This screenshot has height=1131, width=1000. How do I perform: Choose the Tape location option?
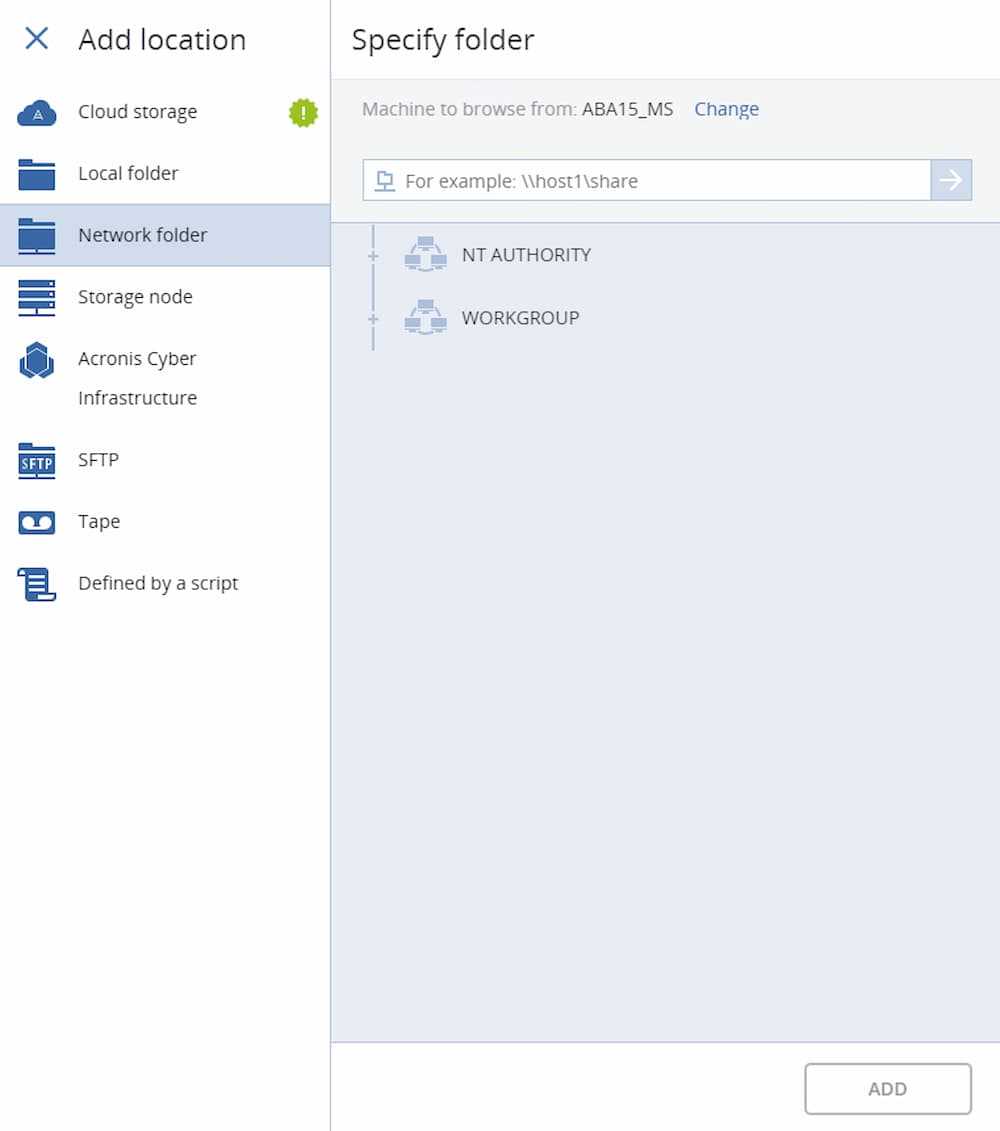point(99,522)
